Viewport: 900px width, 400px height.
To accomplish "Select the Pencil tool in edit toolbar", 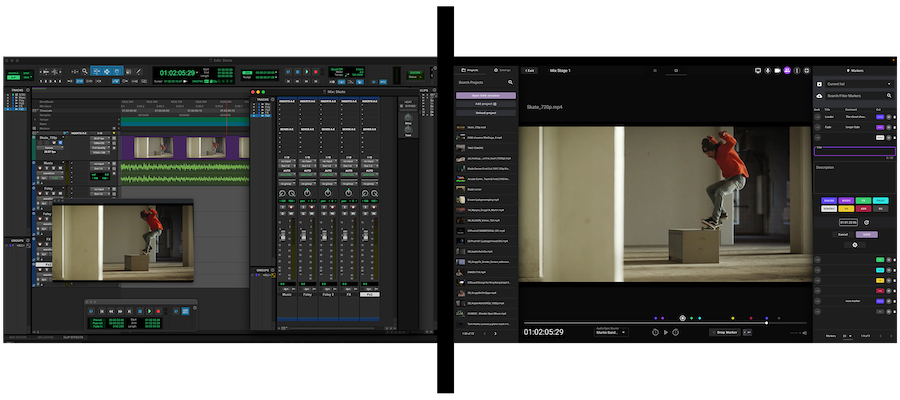I will click(x=138, y=72).
